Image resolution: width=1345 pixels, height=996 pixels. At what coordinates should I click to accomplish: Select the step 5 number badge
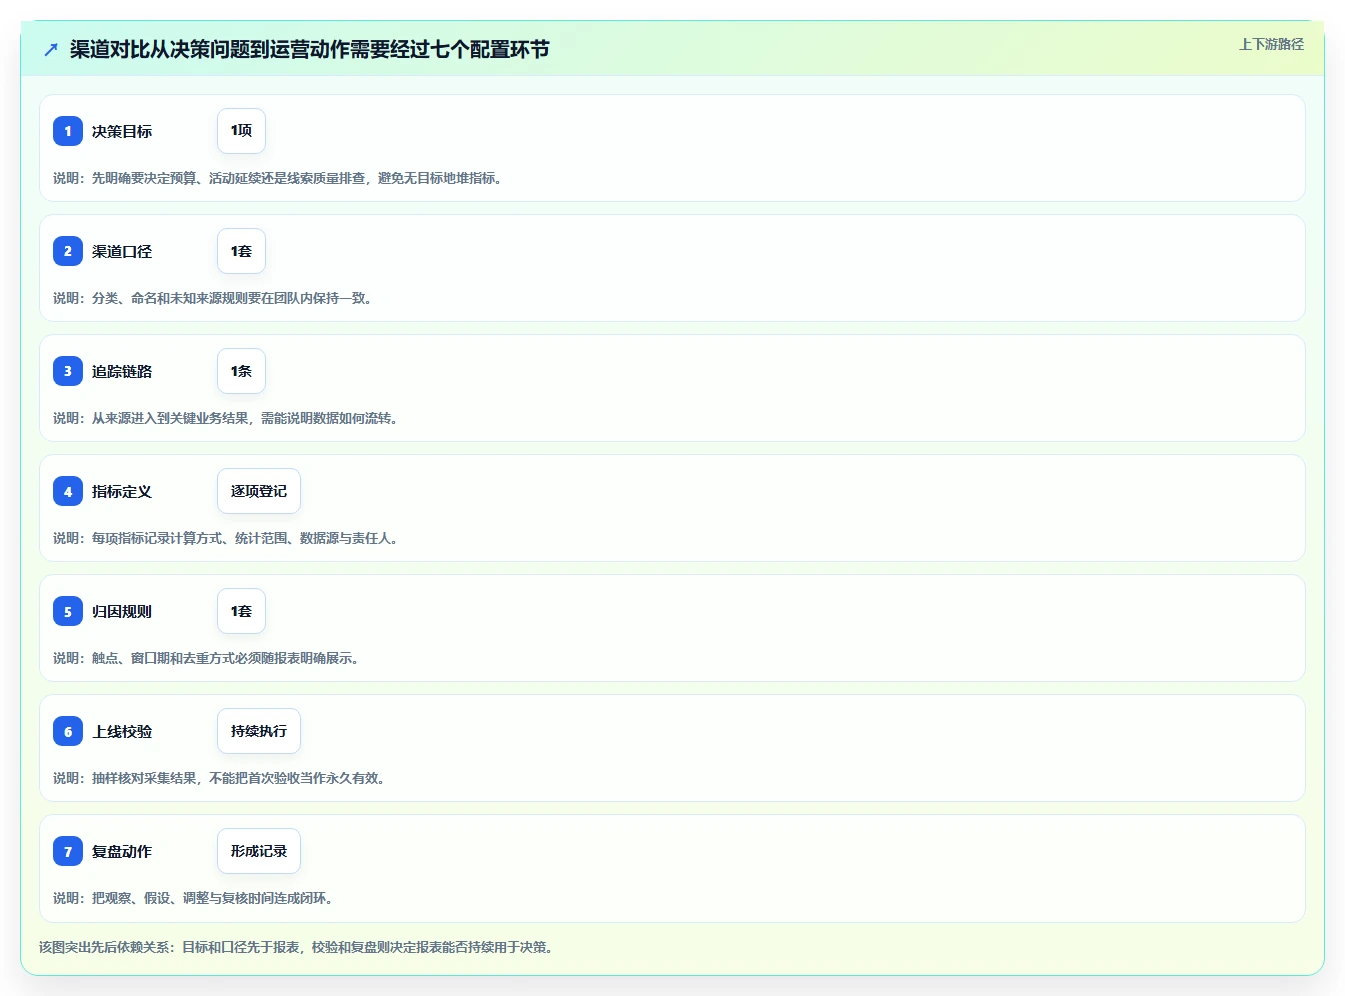[68, 611]
